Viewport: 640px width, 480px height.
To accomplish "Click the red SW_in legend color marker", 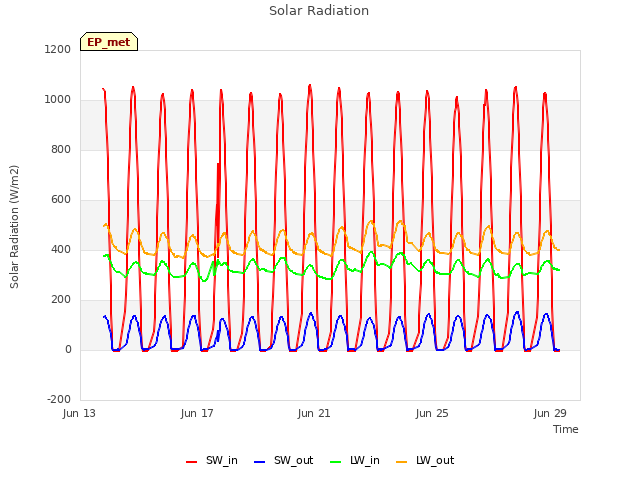I will [191, 462].
